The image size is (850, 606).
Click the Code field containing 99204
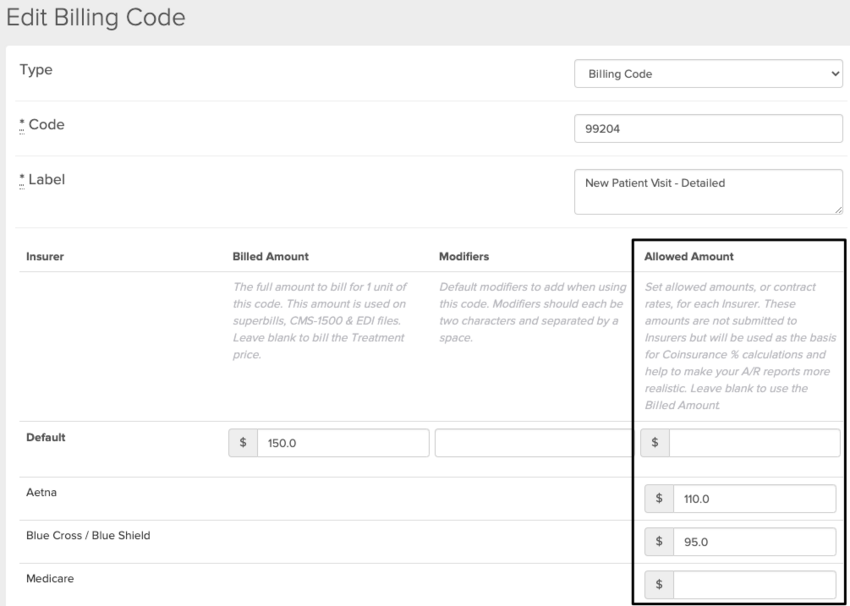tap(708, 129)
